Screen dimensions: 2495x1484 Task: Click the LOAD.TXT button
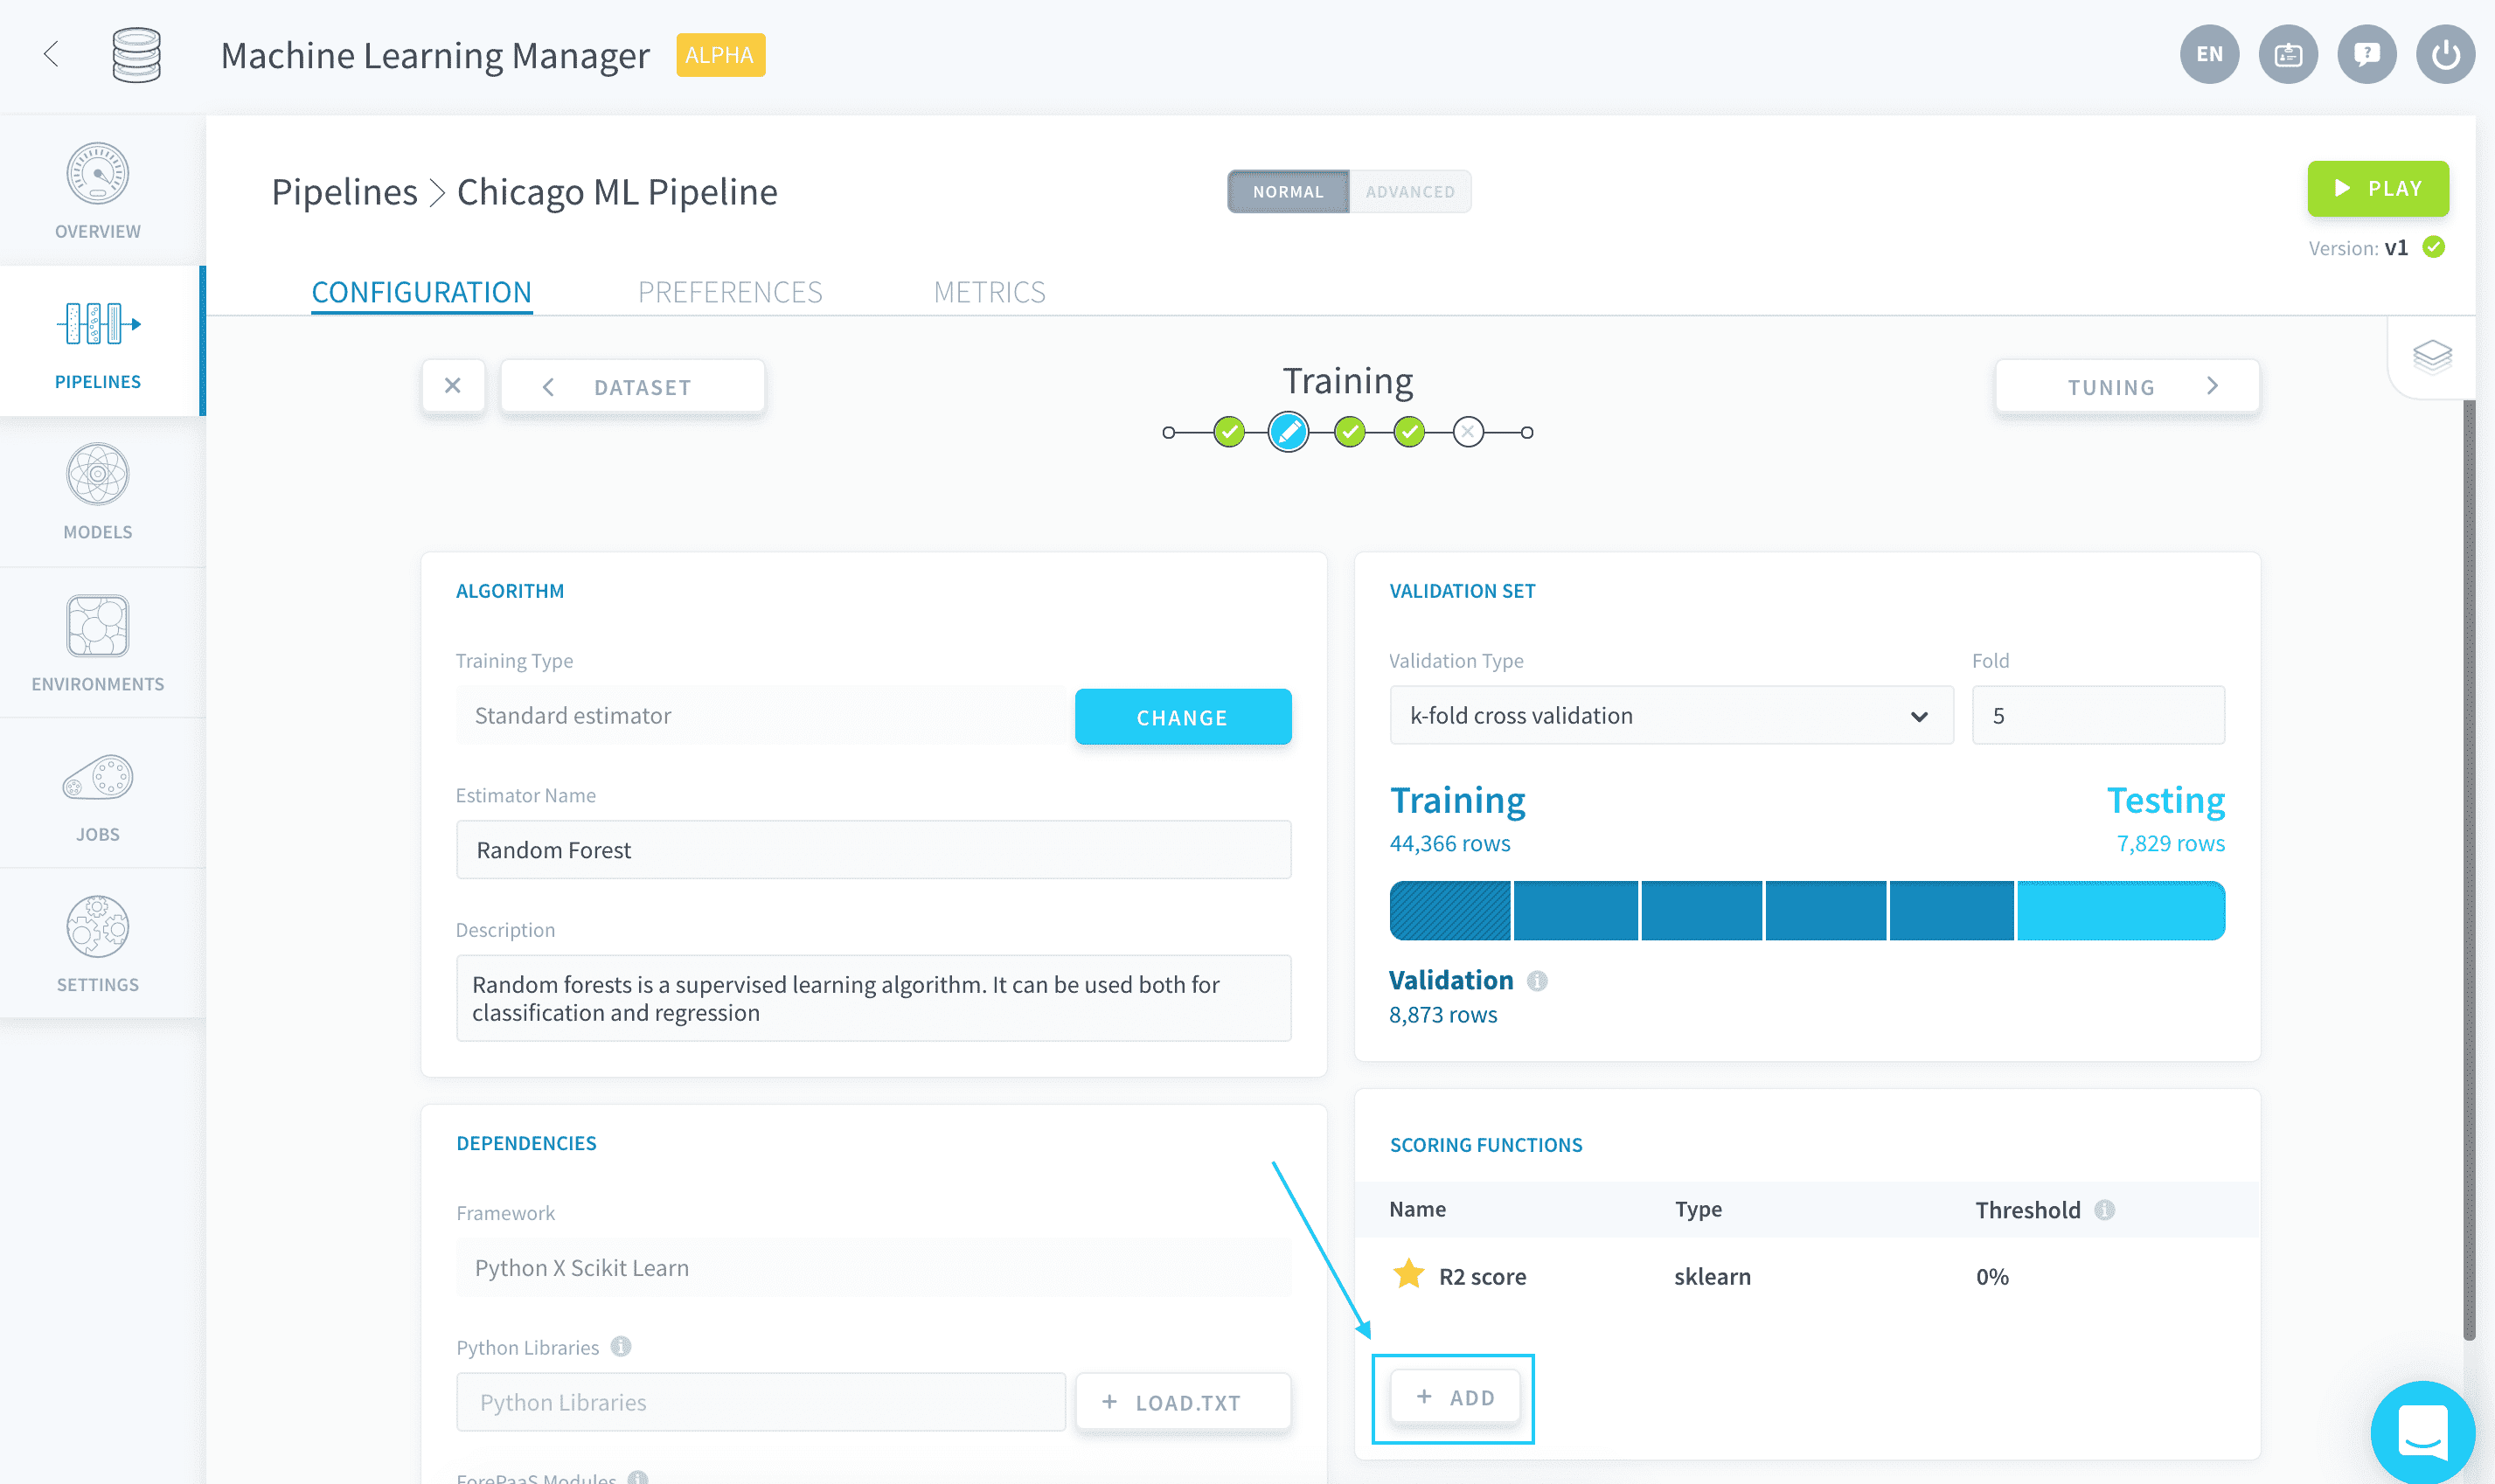point(1183,1402)
